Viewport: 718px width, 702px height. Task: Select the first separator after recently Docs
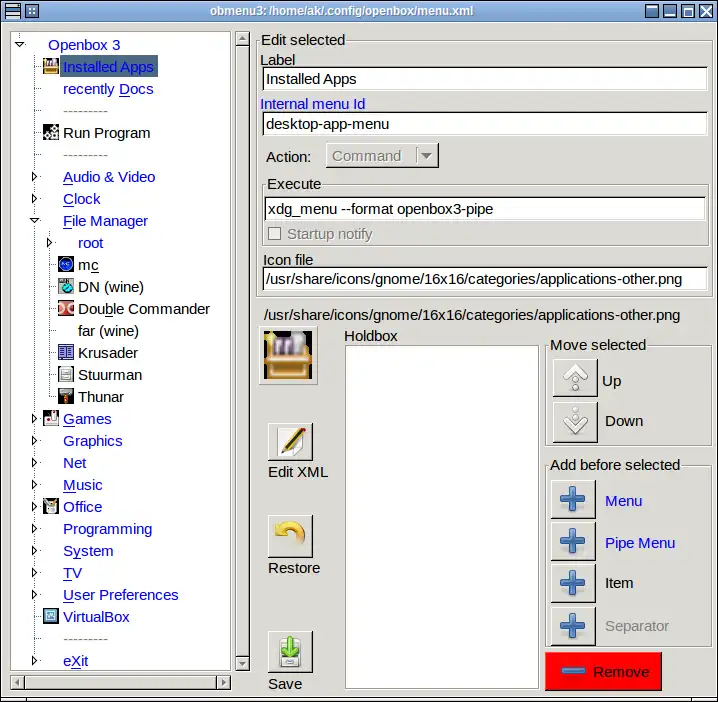click(86, 111)
